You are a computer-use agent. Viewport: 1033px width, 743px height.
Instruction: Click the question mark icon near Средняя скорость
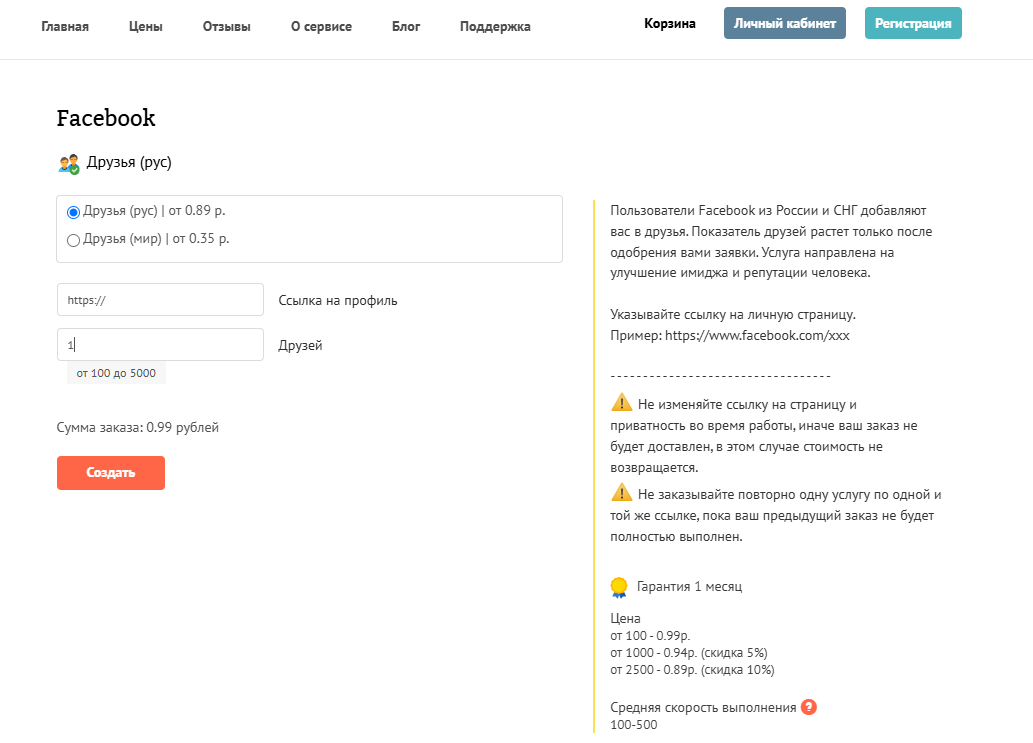808,707
